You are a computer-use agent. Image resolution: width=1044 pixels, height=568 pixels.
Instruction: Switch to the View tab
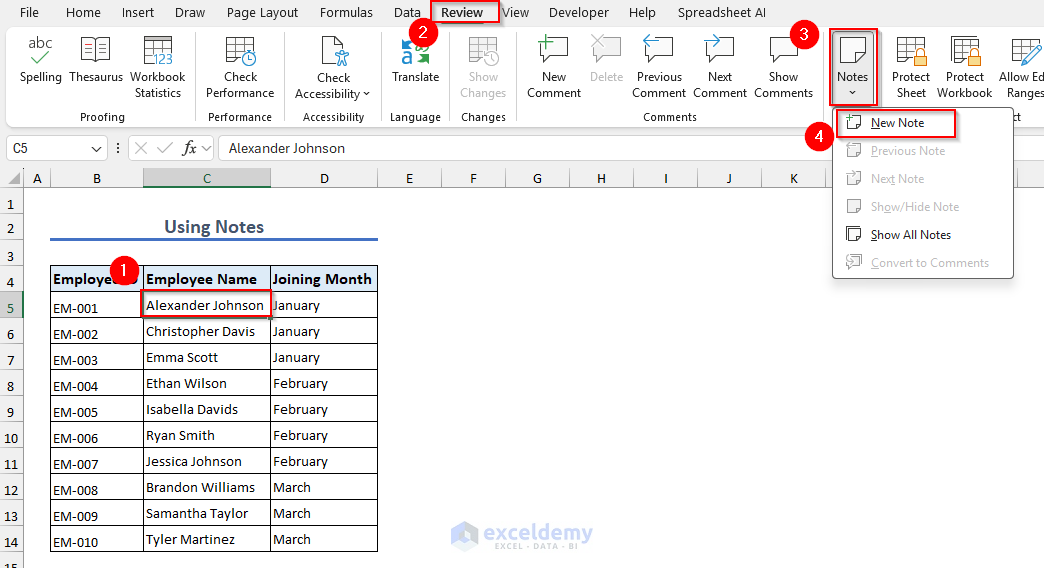[x=515, y=13]
